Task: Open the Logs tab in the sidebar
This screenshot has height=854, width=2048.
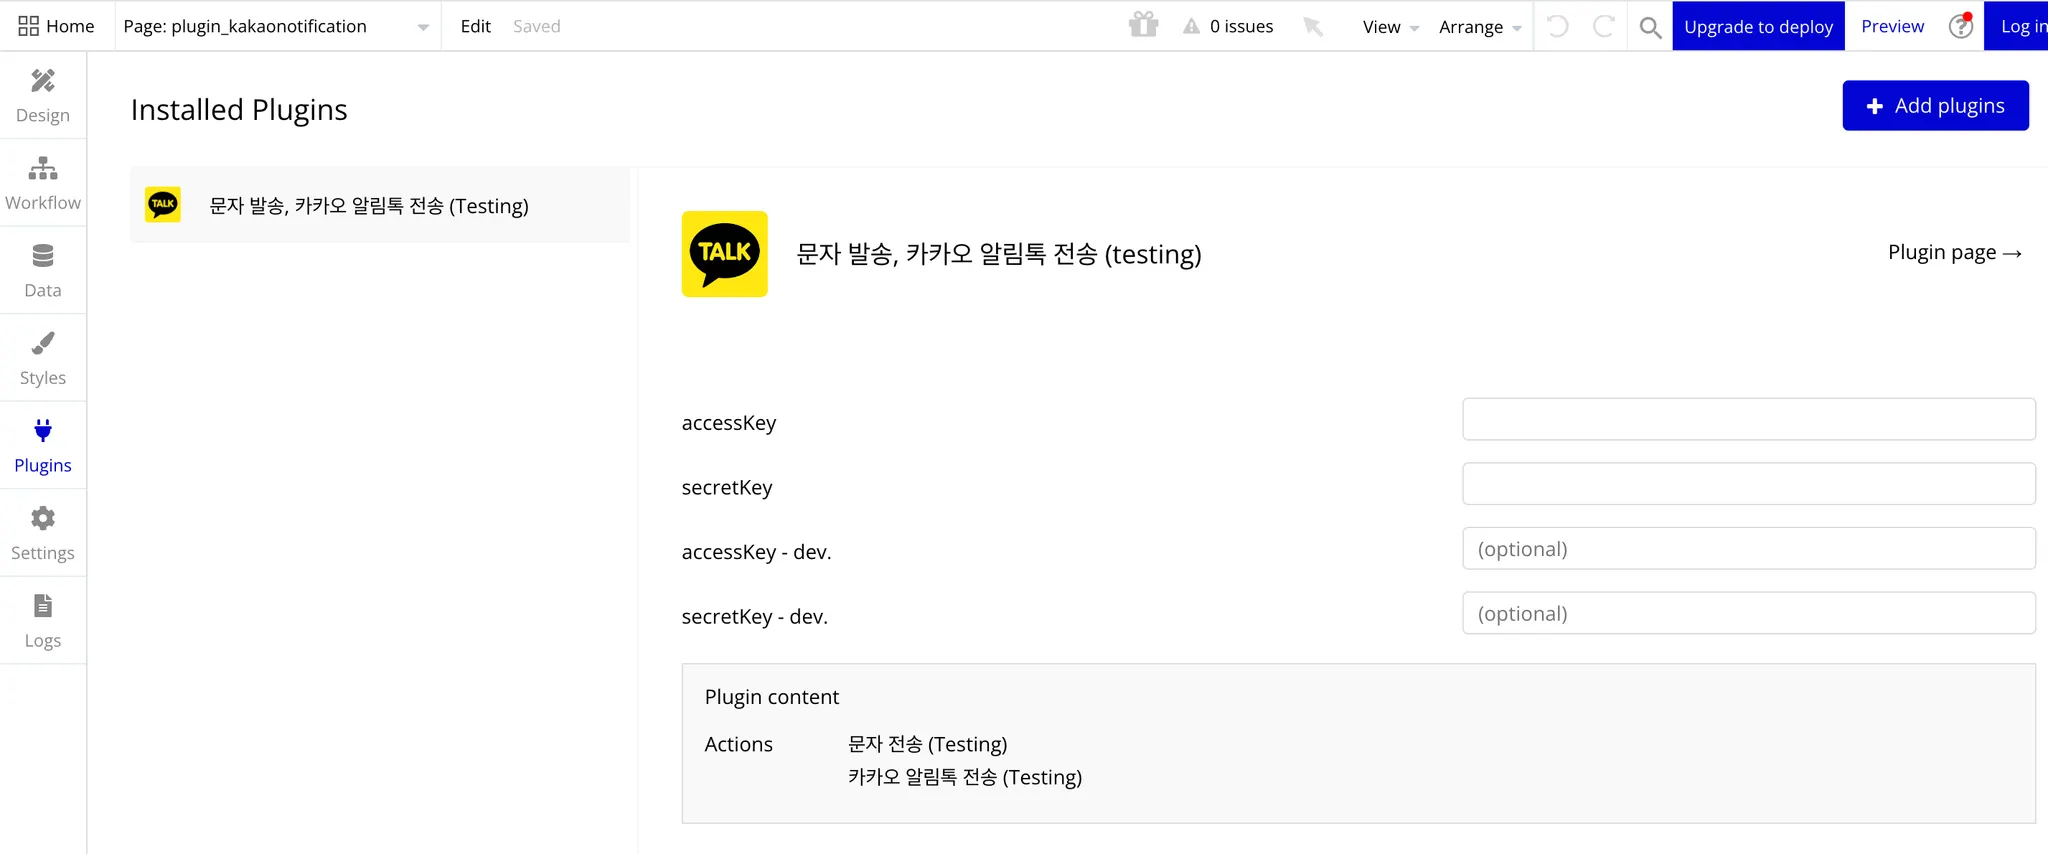Action: click(43, 621)
